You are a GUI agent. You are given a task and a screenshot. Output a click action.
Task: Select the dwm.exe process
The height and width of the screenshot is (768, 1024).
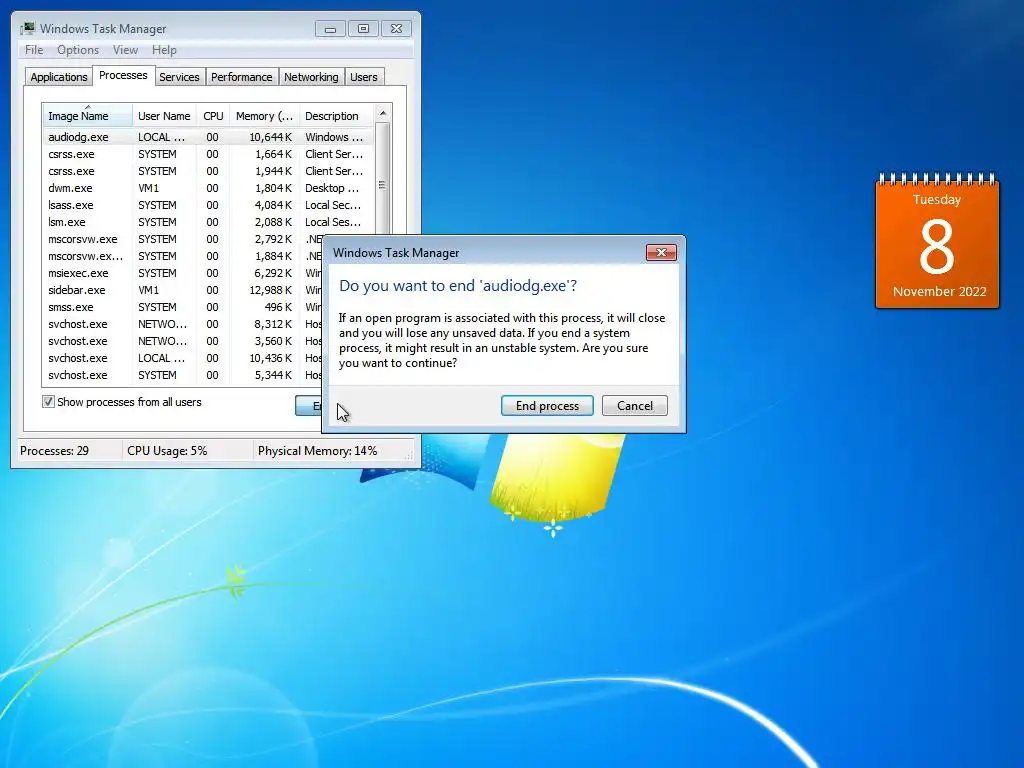[x=208, y=188]
